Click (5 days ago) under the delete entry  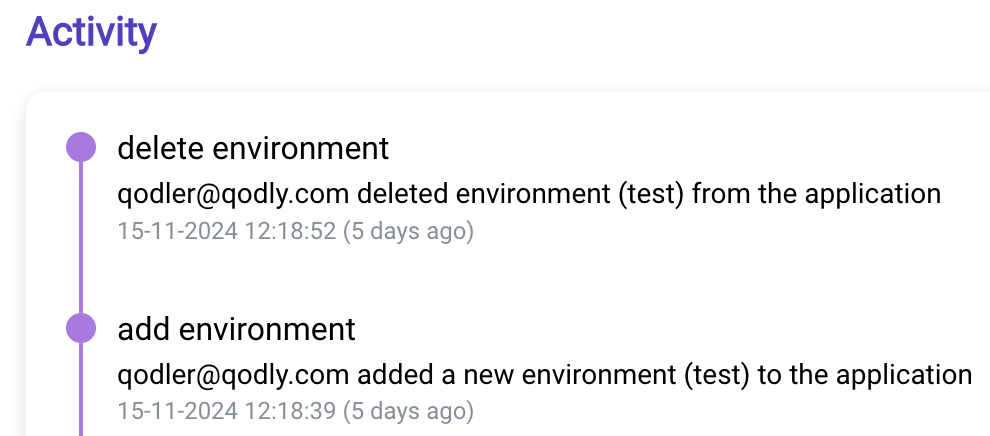pyautogui.click(x=408, y=231)
